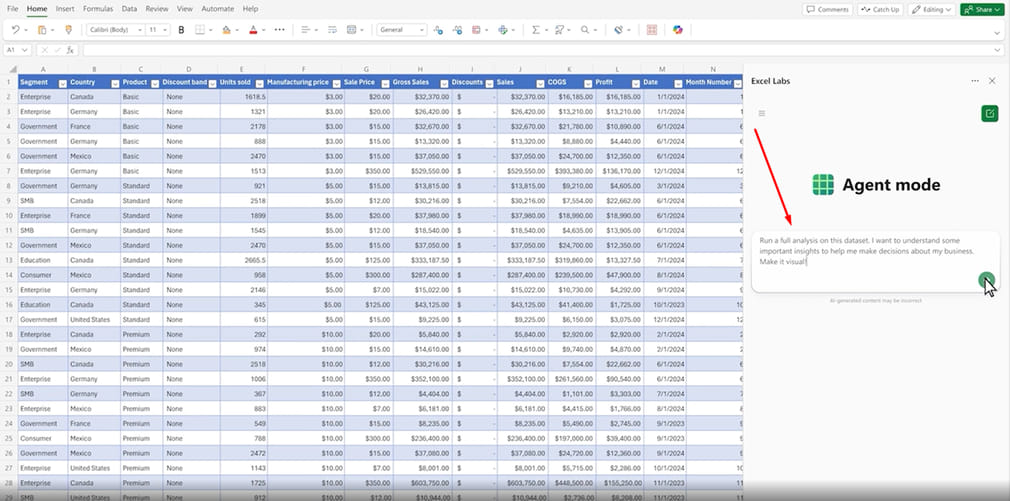Click the green Share button
The image size is (1010, 501).
[x=980, y=9]
